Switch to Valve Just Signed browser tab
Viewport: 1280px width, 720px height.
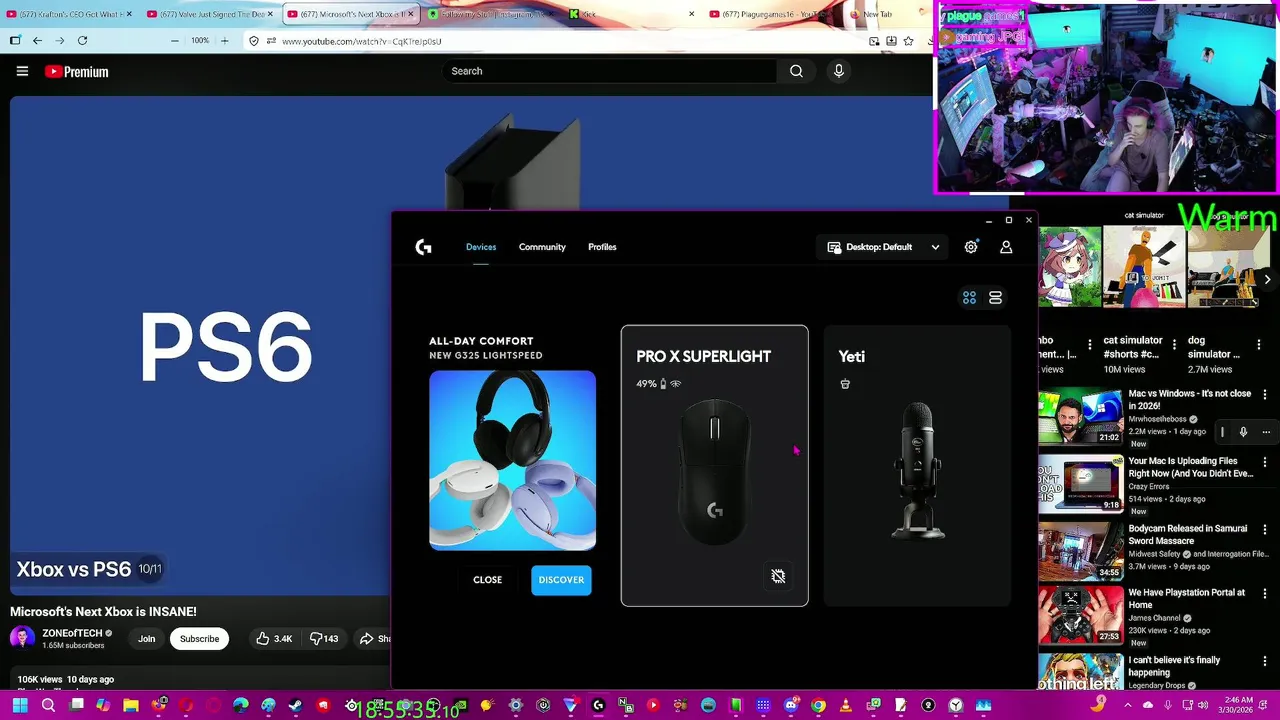click(x=211, y=14)
